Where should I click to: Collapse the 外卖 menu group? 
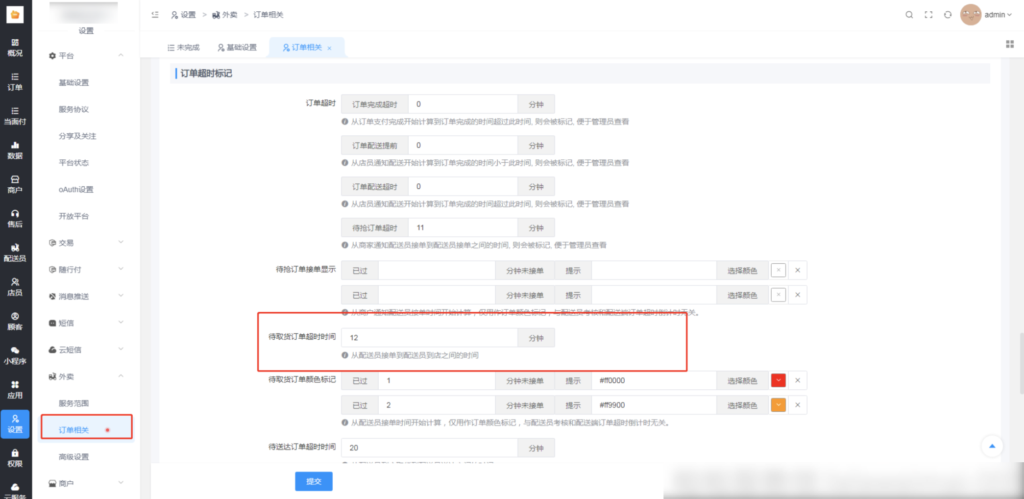pyautogui.click(x=86, y=377)
